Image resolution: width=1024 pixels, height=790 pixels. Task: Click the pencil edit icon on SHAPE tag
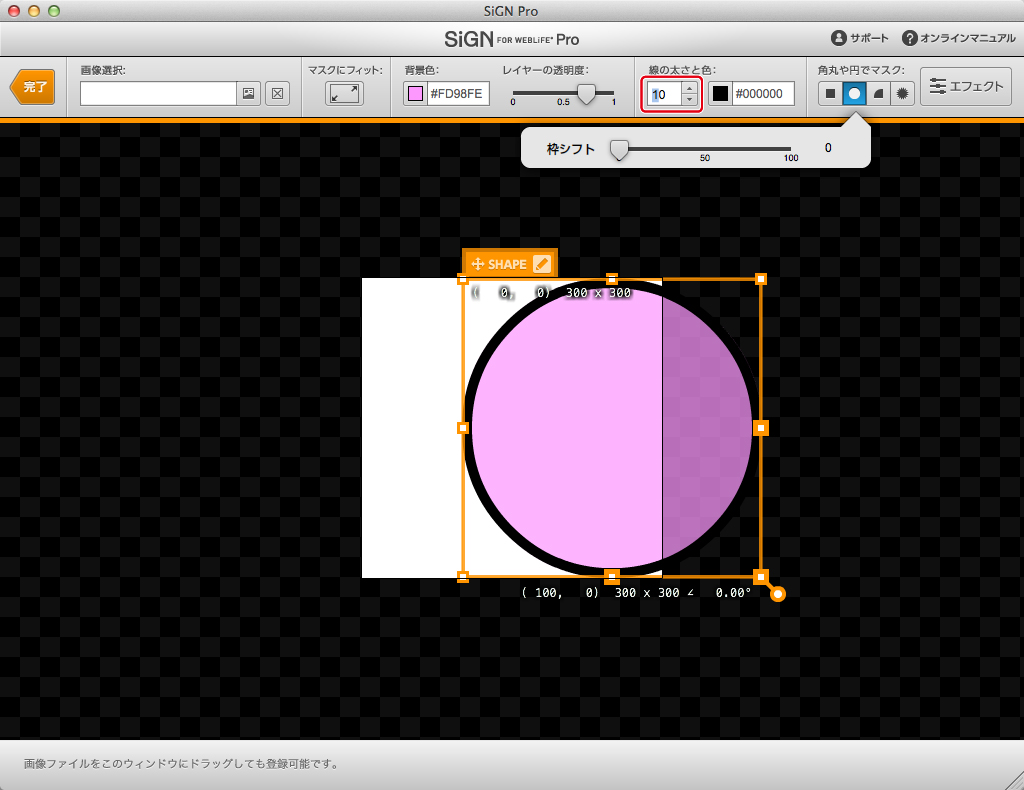coord(541,263)
